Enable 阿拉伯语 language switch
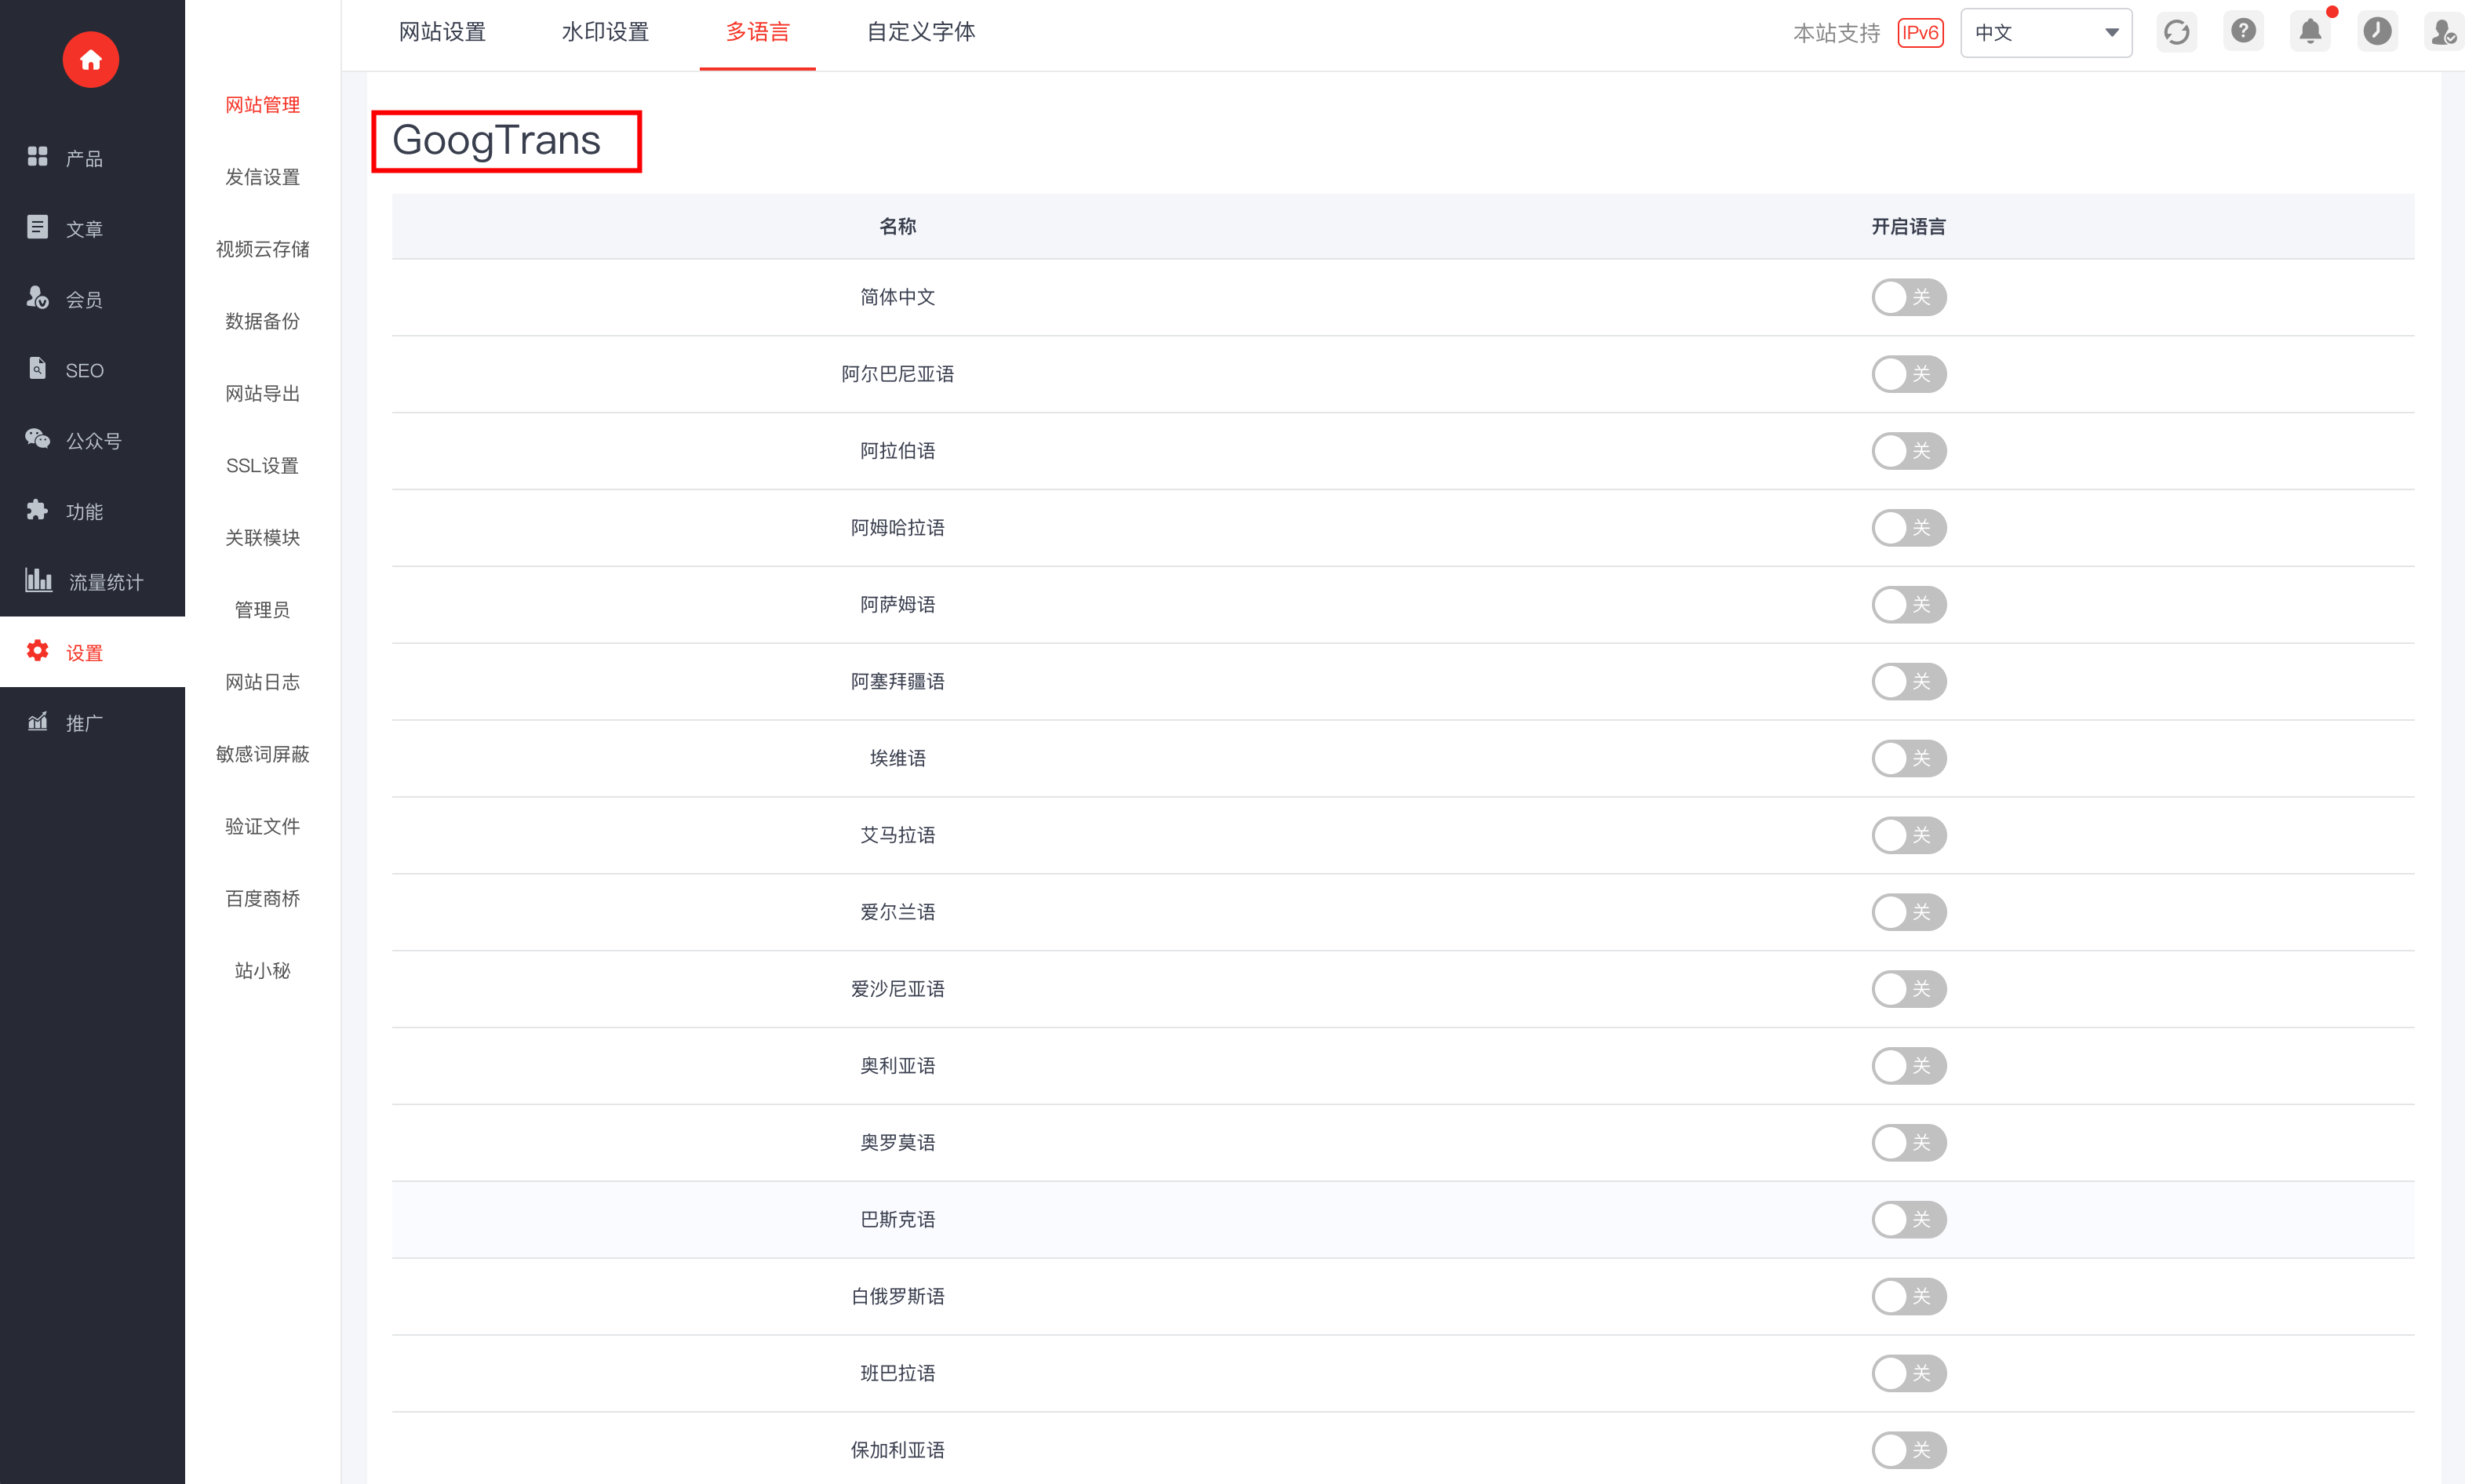Image resolution: width=2465 pixels, height=1484 pixels. pos(1908,451)
